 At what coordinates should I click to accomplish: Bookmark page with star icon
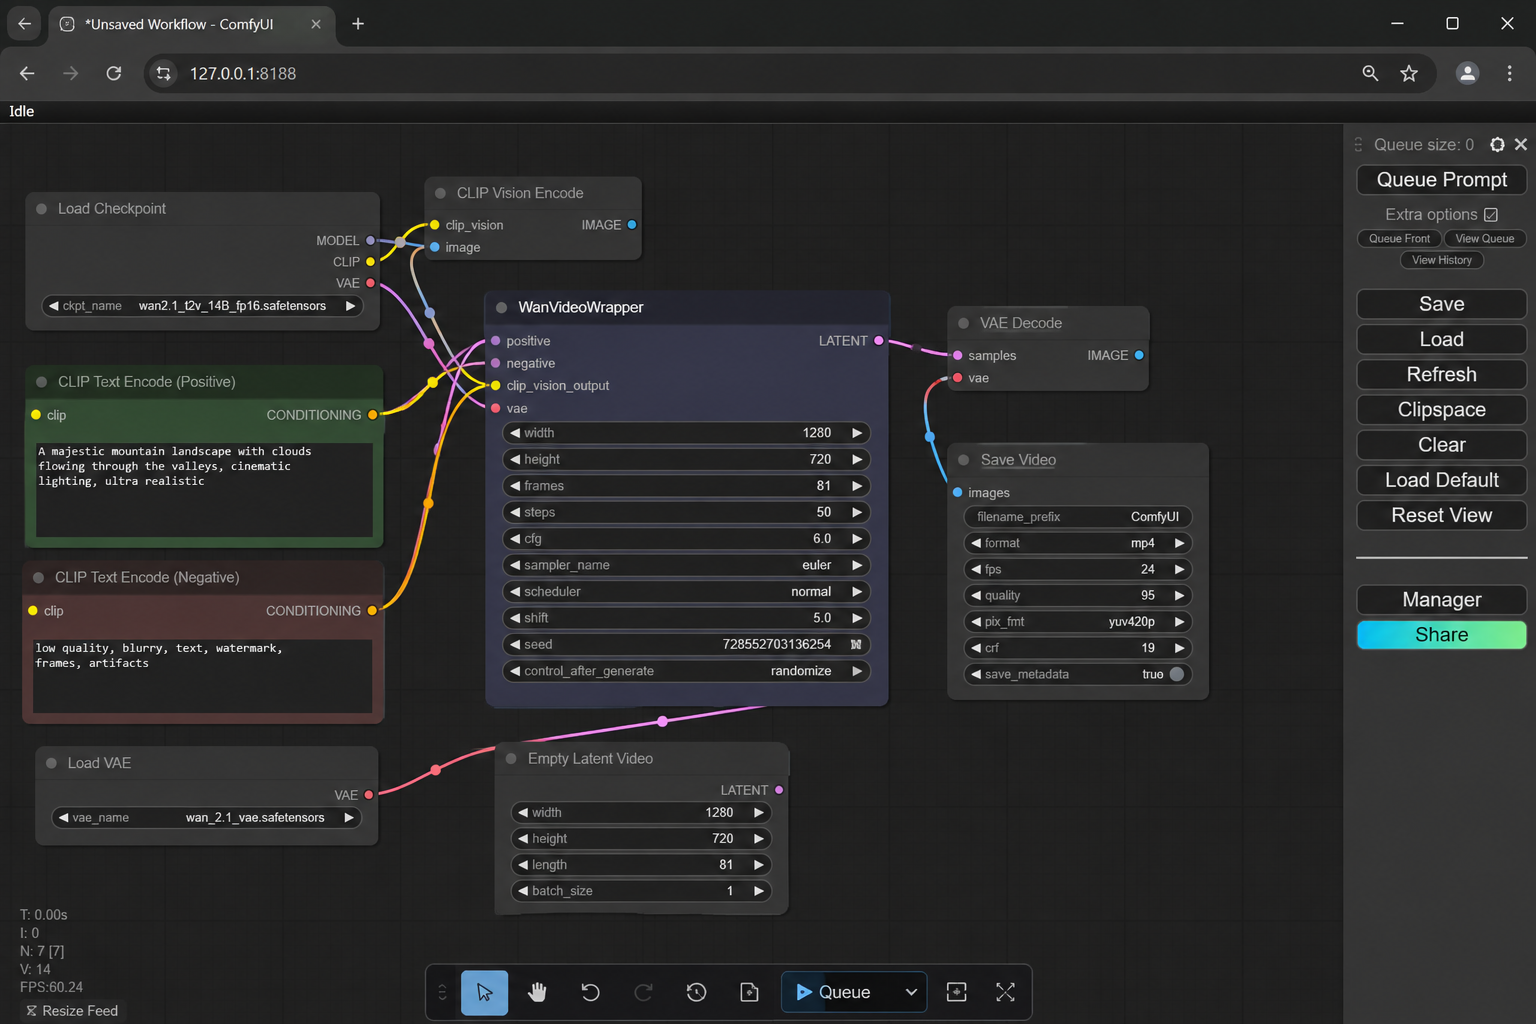click(x=1409, y=73)
